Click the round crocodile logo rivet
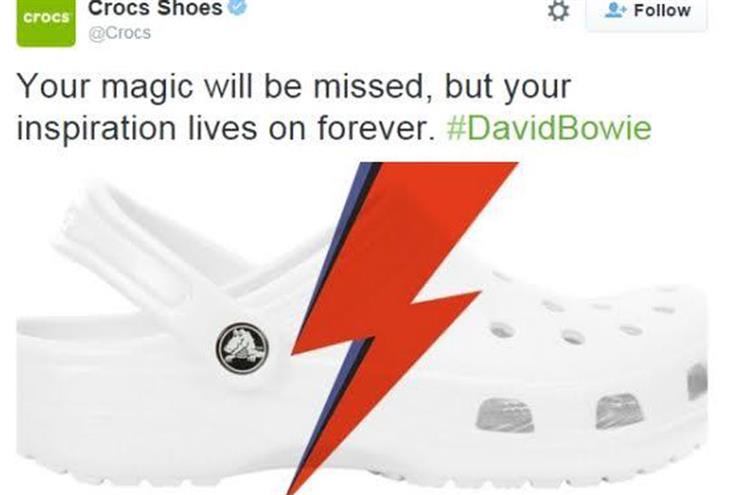 (242, 349)
